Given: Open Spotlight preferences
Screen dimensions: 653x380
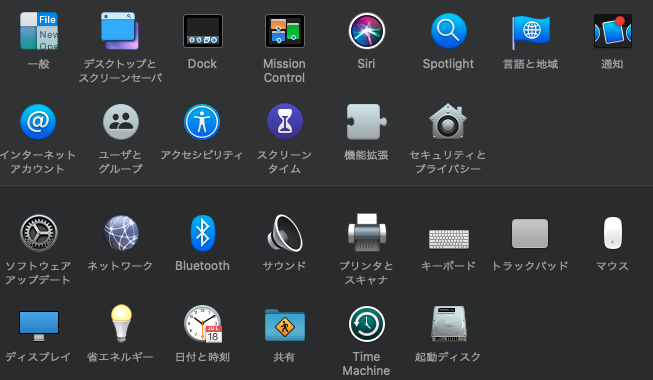Looking at the screenshot, I should pyautogui.click(x=449, y=31).
